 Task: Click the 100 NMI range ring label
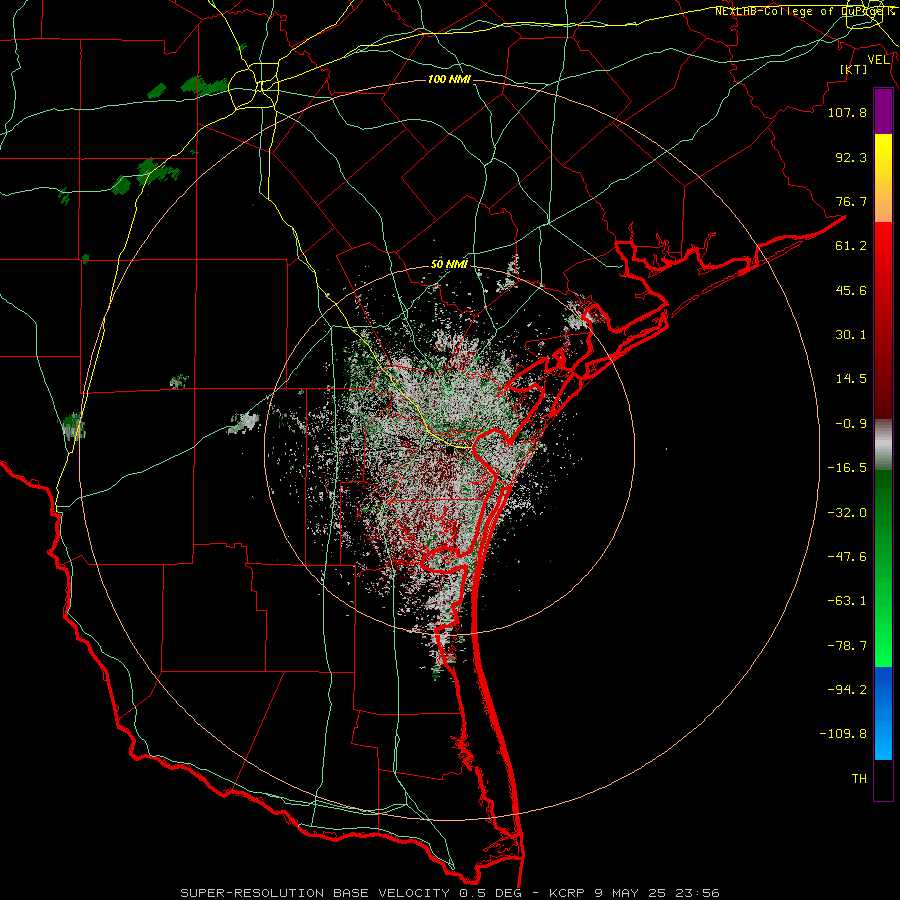click(449, 79)
